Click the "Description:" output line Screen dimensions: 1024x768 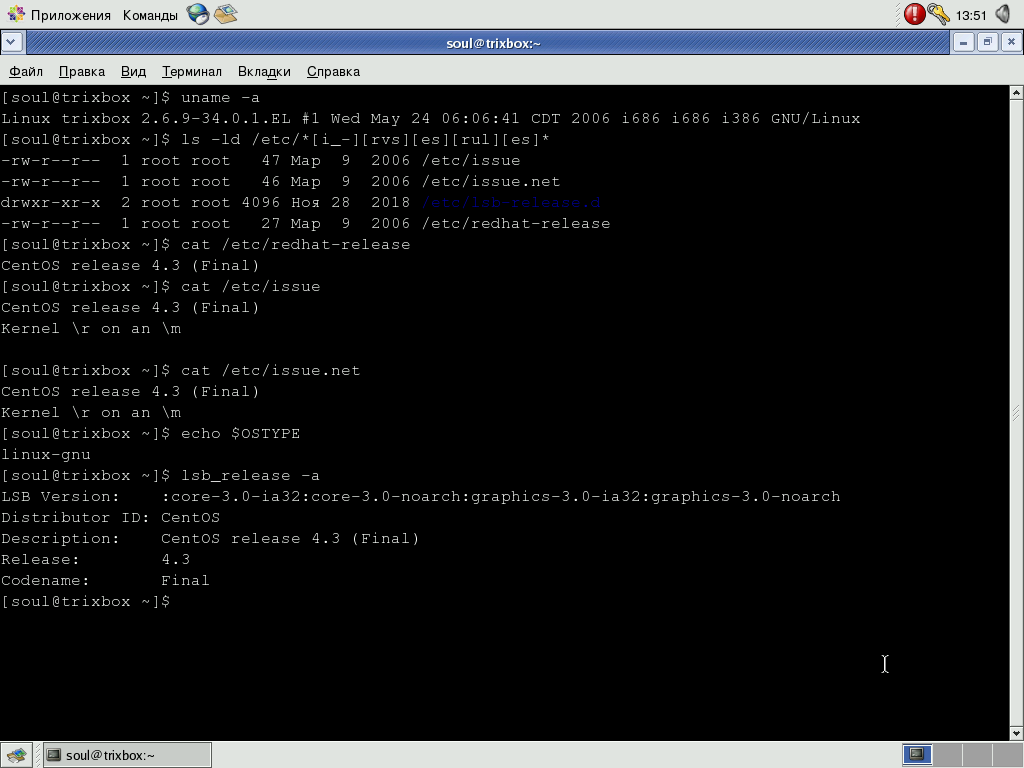tap(210, 538)
